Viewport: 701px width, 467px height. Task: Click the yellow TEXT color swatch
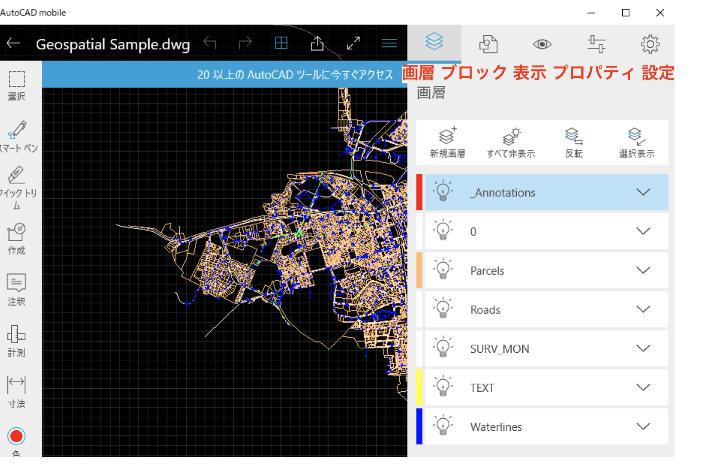click(419, 387)
